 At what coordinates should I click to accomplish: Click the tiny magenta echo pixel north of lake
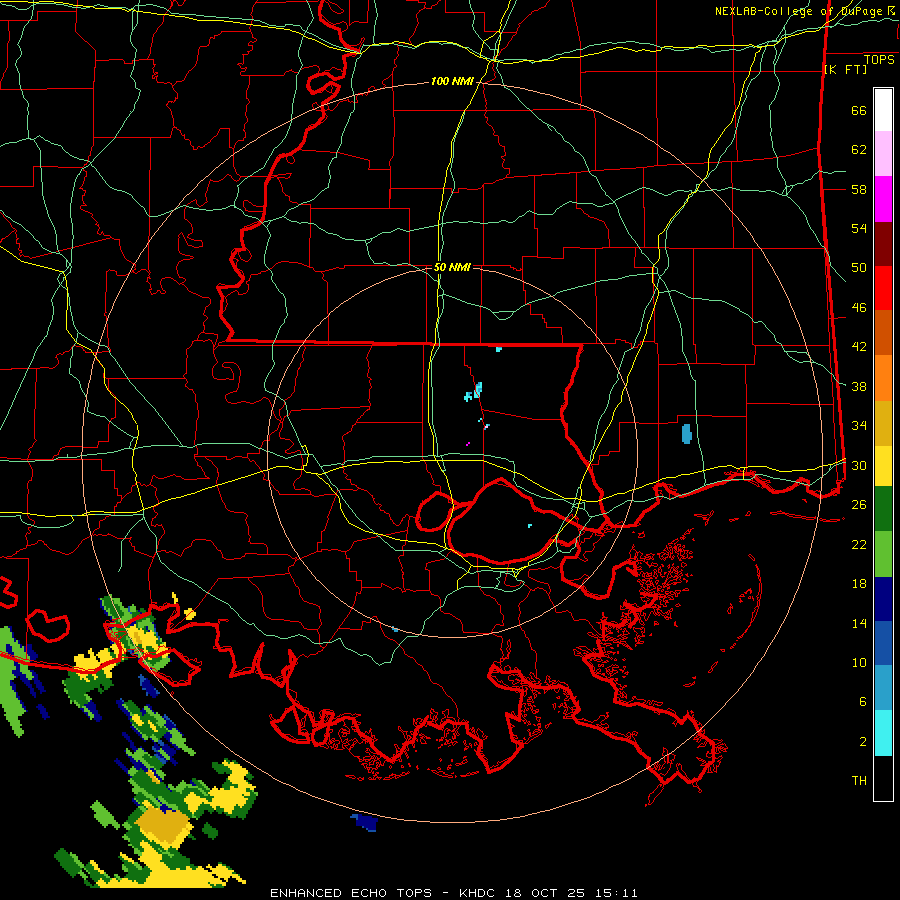coord(468,444)
